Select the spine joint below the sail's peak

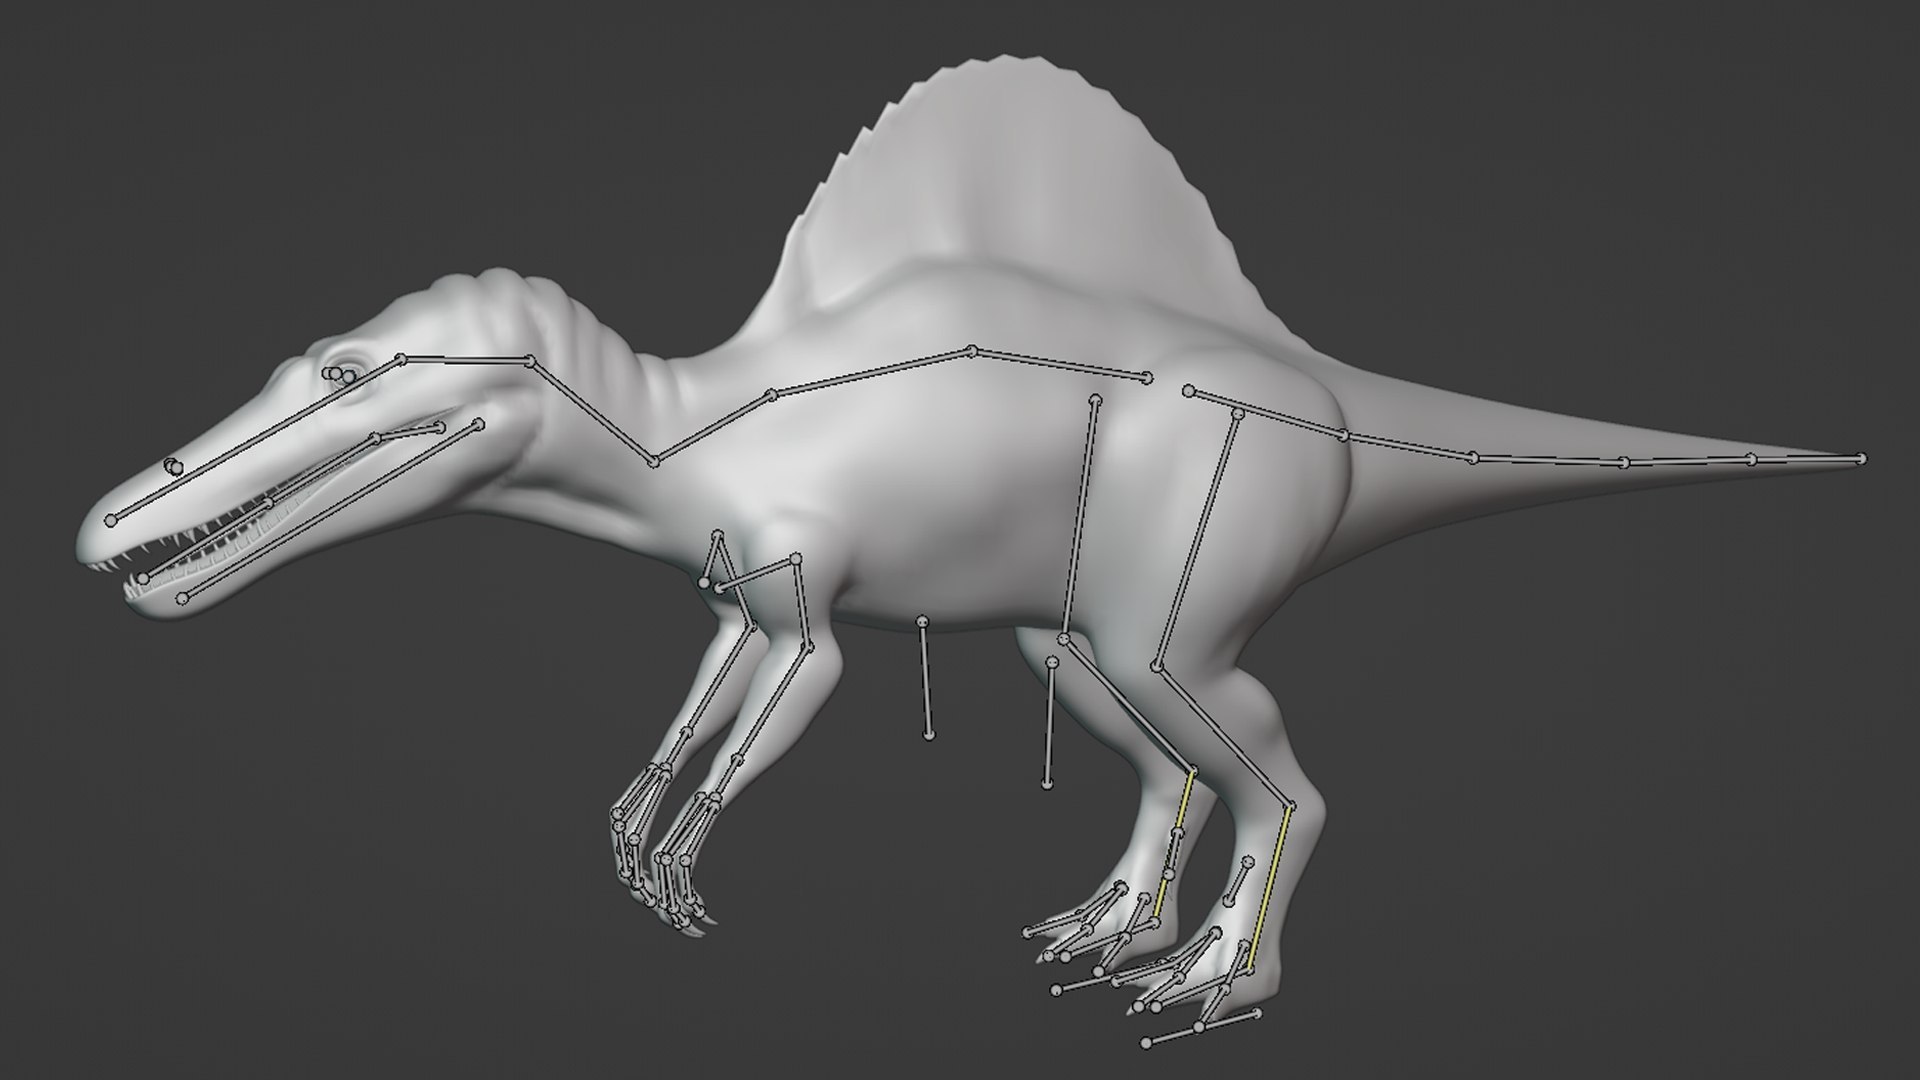(x=972, y=350)
